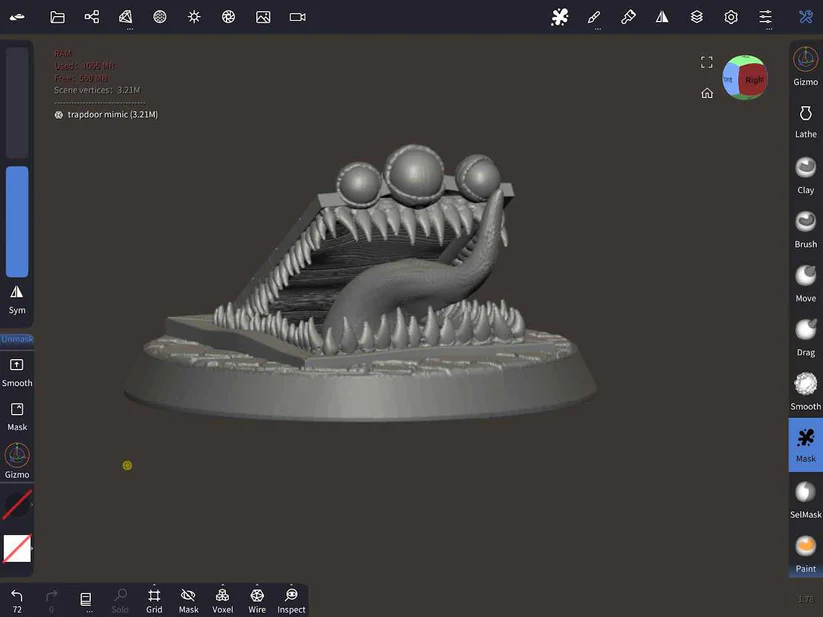Open the tools wrench menu
The image size is (823, 617).
coord(806,17)
